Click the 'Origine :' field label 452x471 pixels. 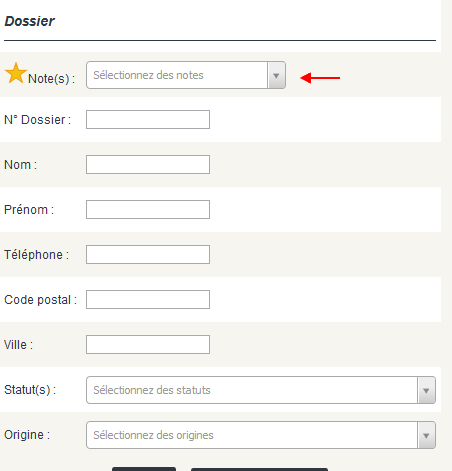27,435
